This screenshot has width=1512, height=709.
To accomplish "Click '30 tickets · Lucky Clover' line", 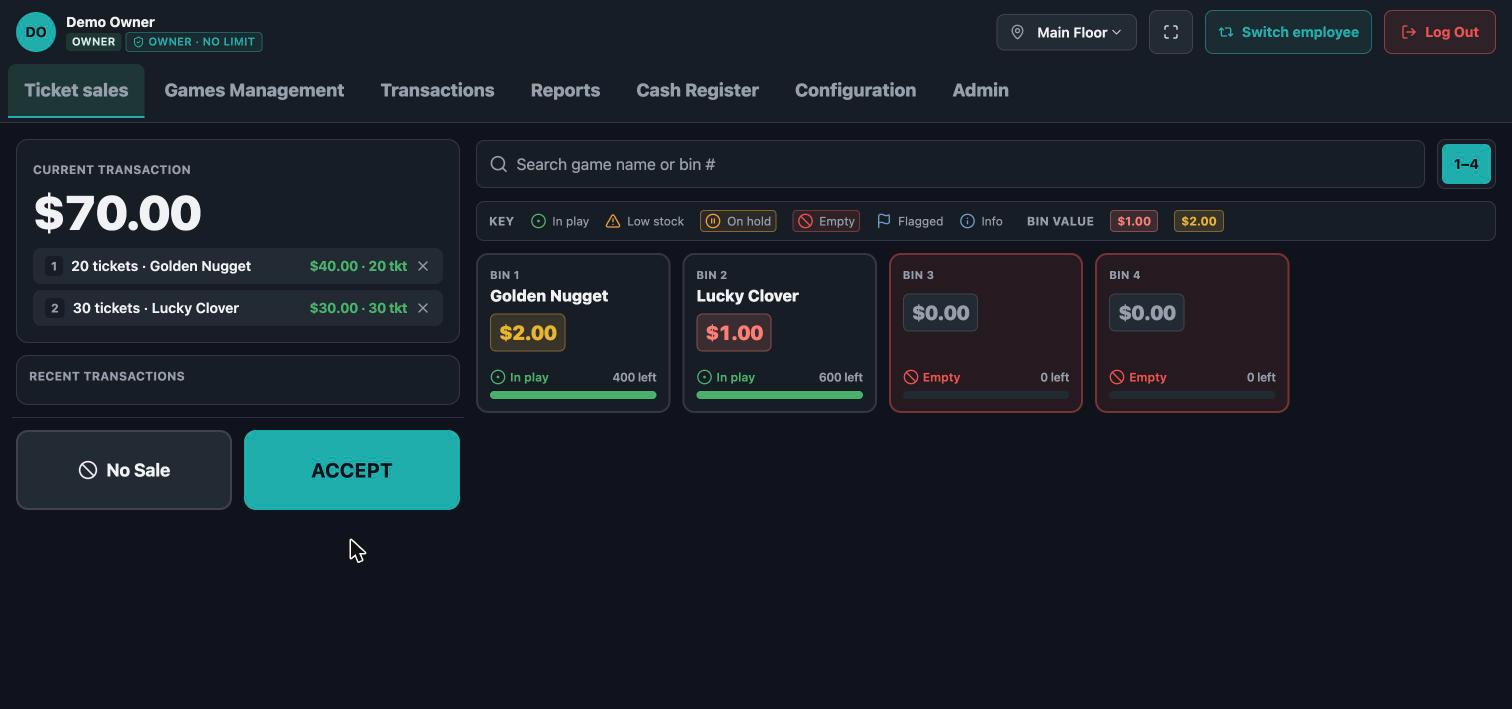I will 155,308.
